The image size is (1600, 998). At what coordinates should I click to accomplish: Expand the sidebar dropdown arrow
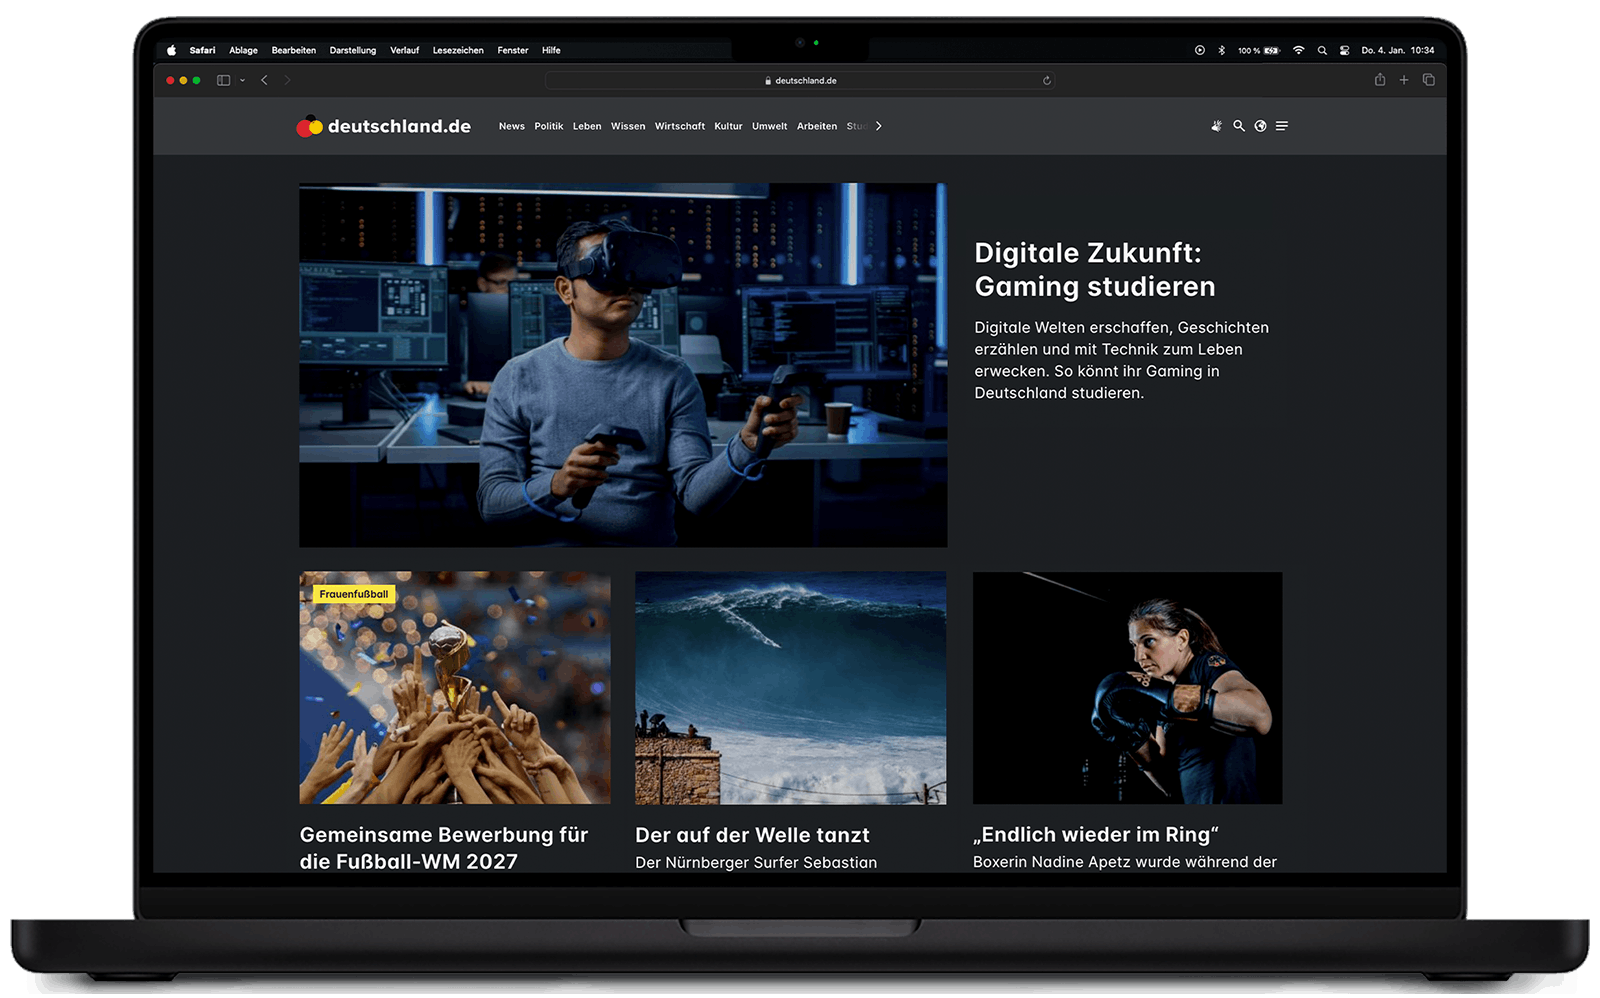pos(242,80)
